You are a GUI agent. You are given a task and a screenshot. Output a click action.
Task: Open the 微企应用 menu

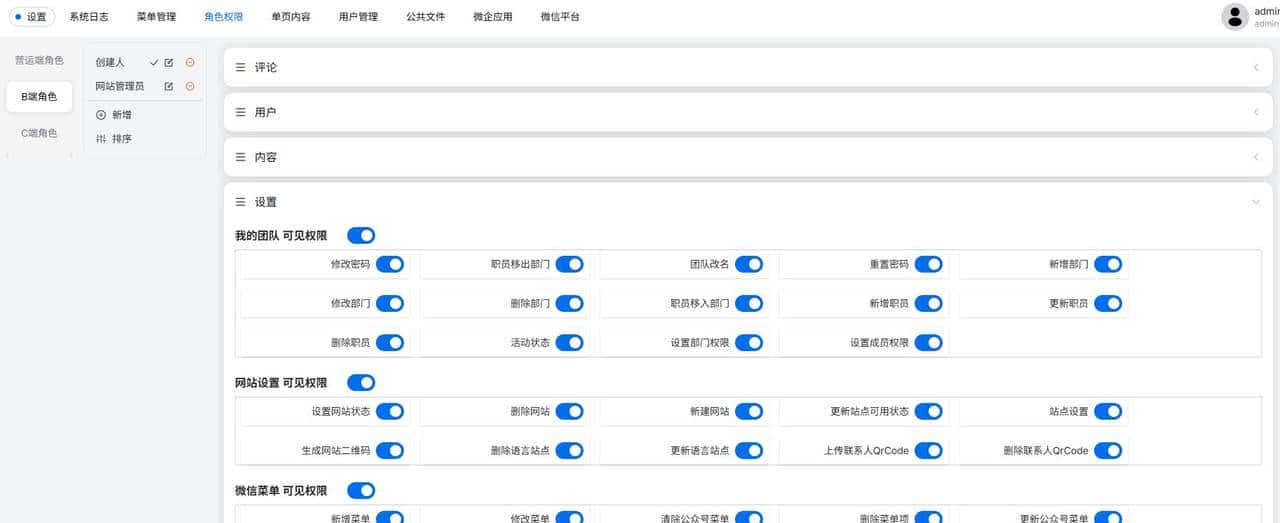492,17
